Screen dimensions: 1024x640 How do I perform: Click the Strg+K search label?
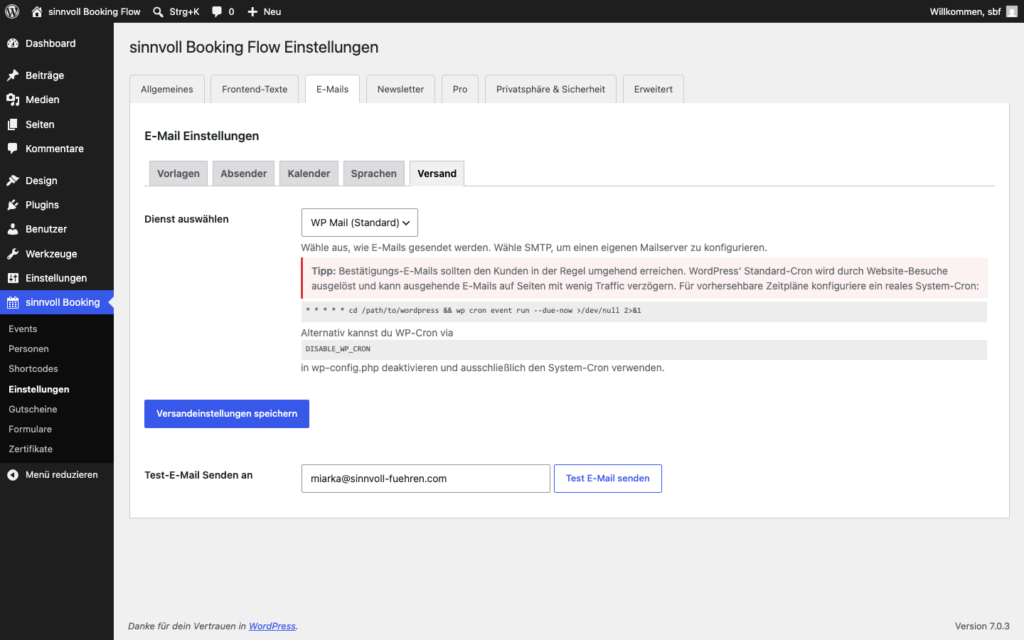(184, 12)
